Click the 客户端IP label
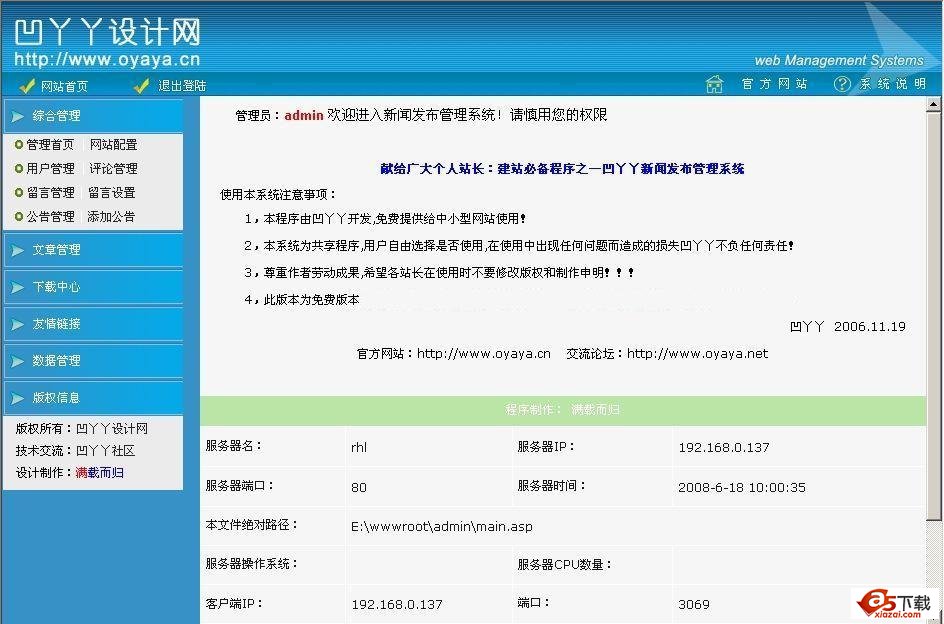Screen dimensions: 944x624 [x=234, y=603]
